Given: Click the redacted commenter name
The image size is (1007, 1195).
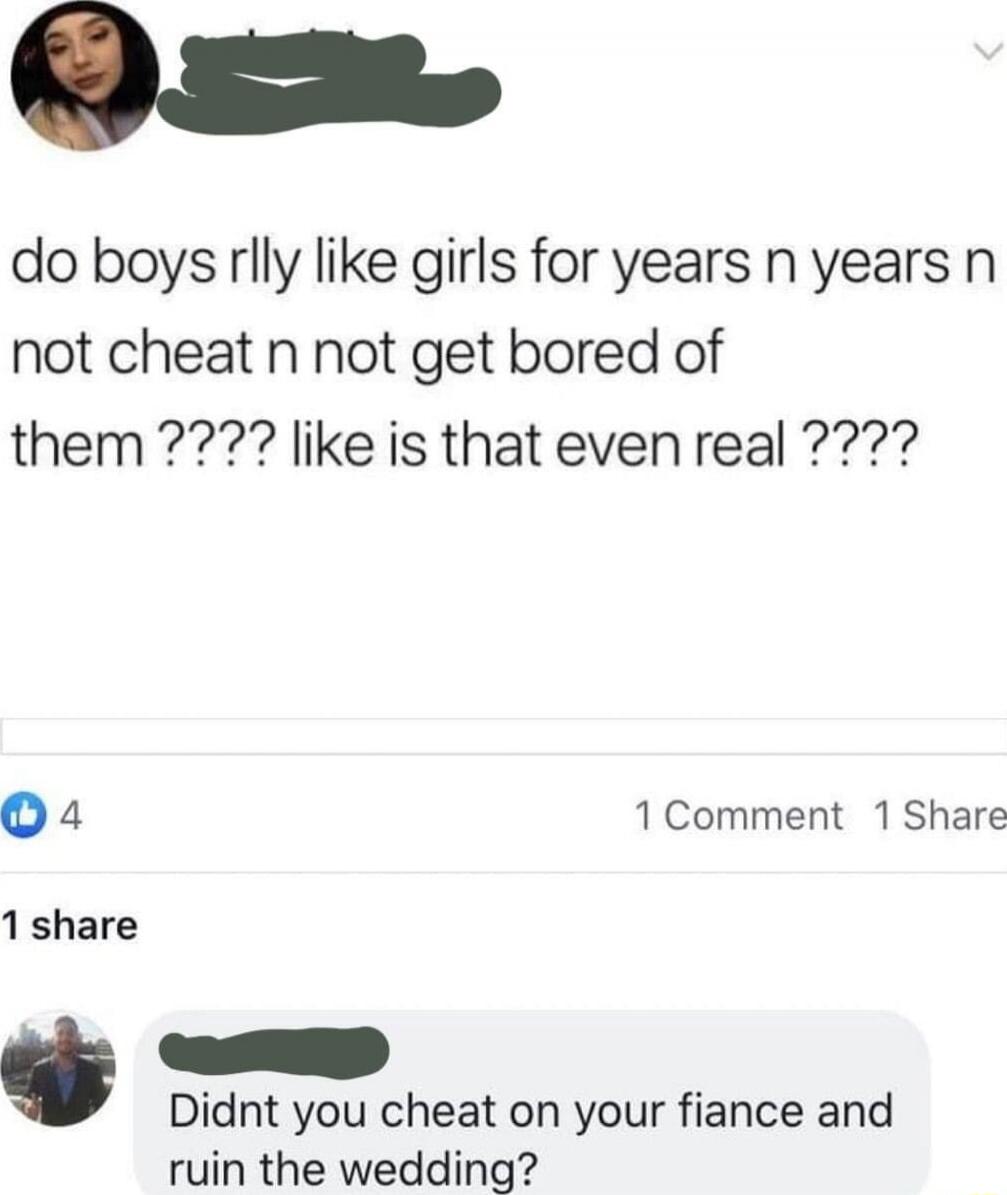Looking at the screenshot, I should point(274,1052).
